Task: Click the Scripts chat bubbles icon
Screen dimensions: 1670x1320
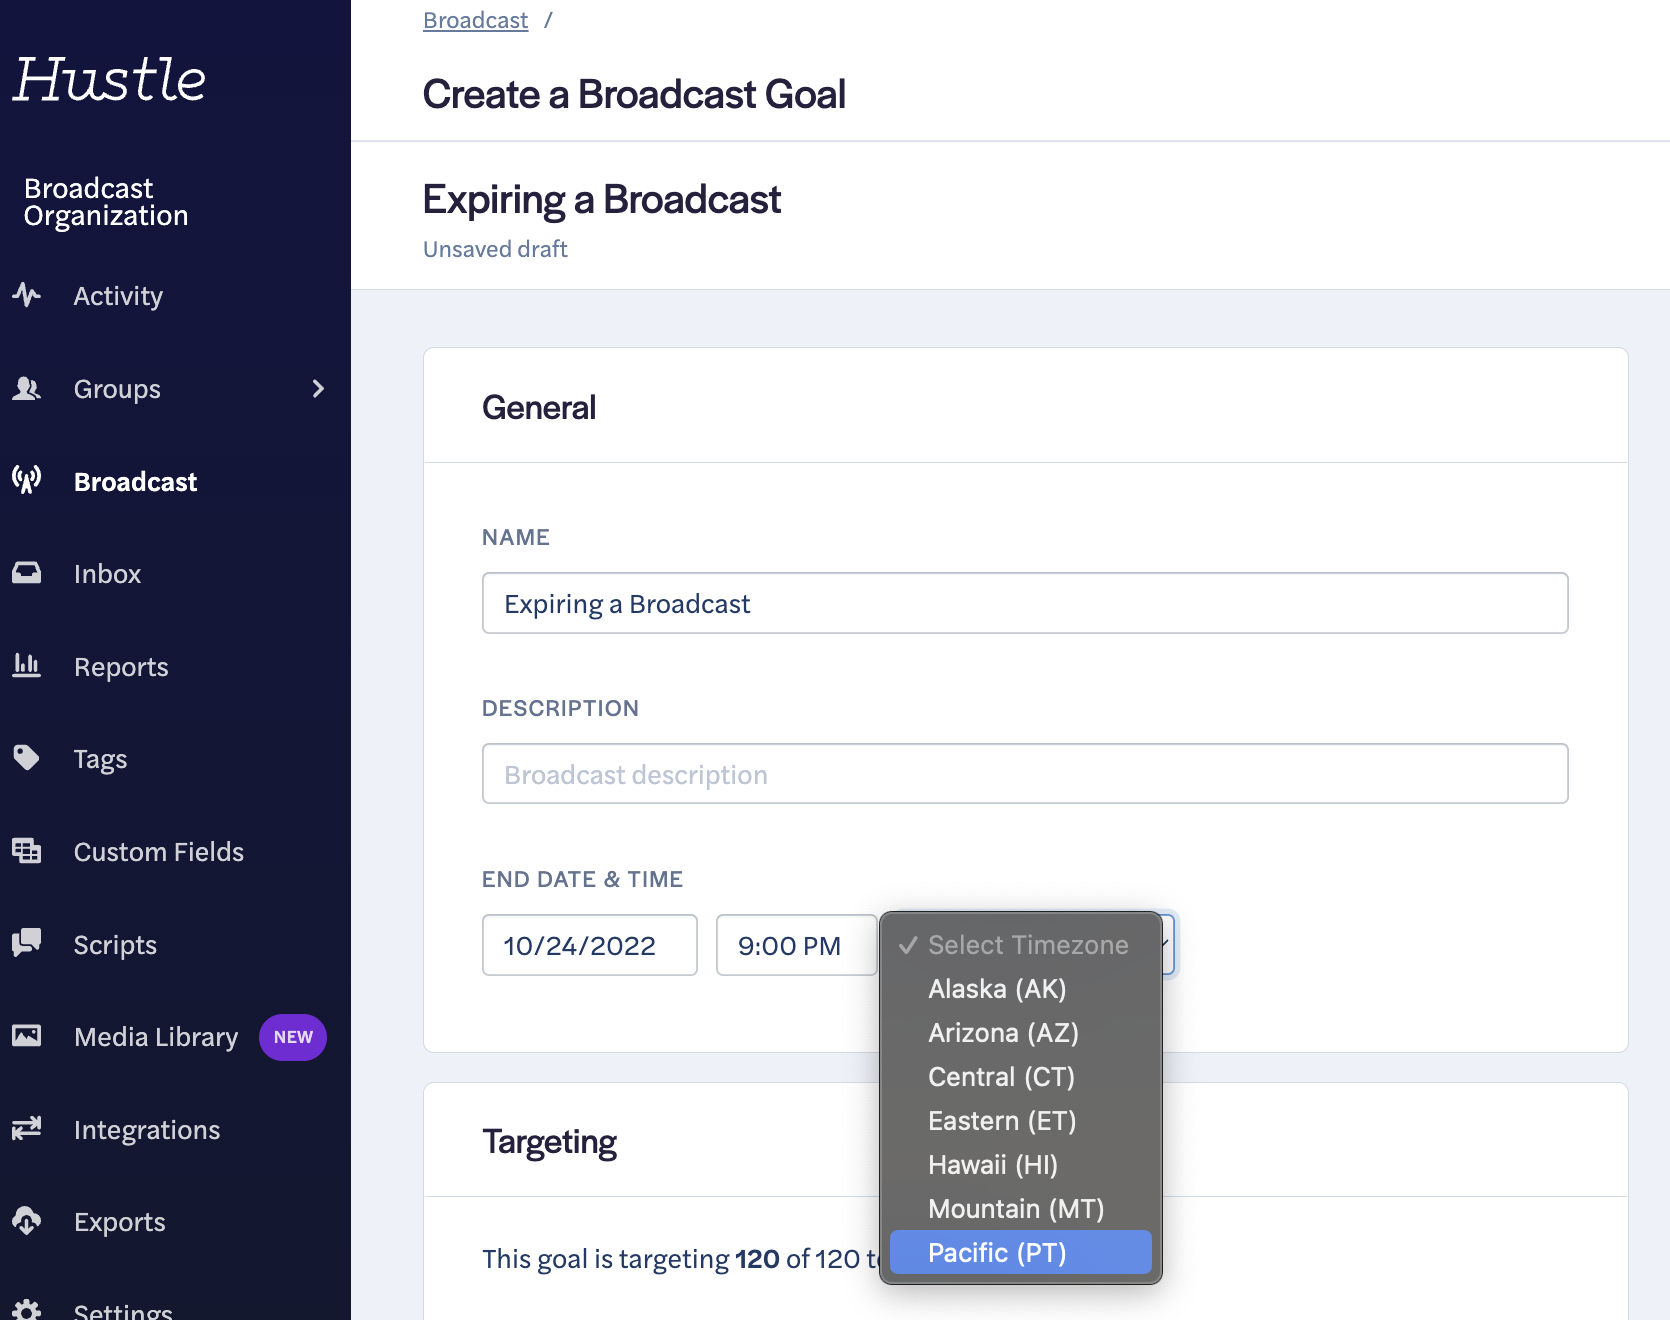Action: [27, 943]
